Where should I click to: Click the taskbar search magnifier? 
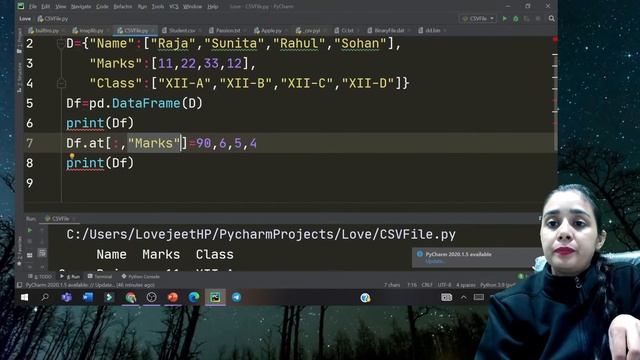(45, 297)
